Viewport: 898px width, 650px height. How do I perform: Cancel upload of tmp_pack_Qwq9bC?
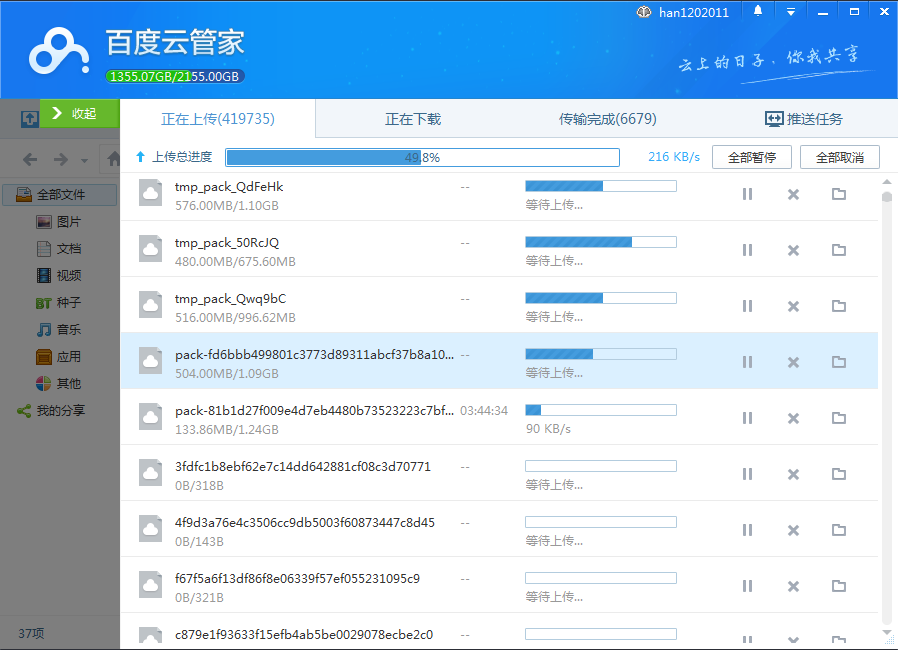(793, 306)
